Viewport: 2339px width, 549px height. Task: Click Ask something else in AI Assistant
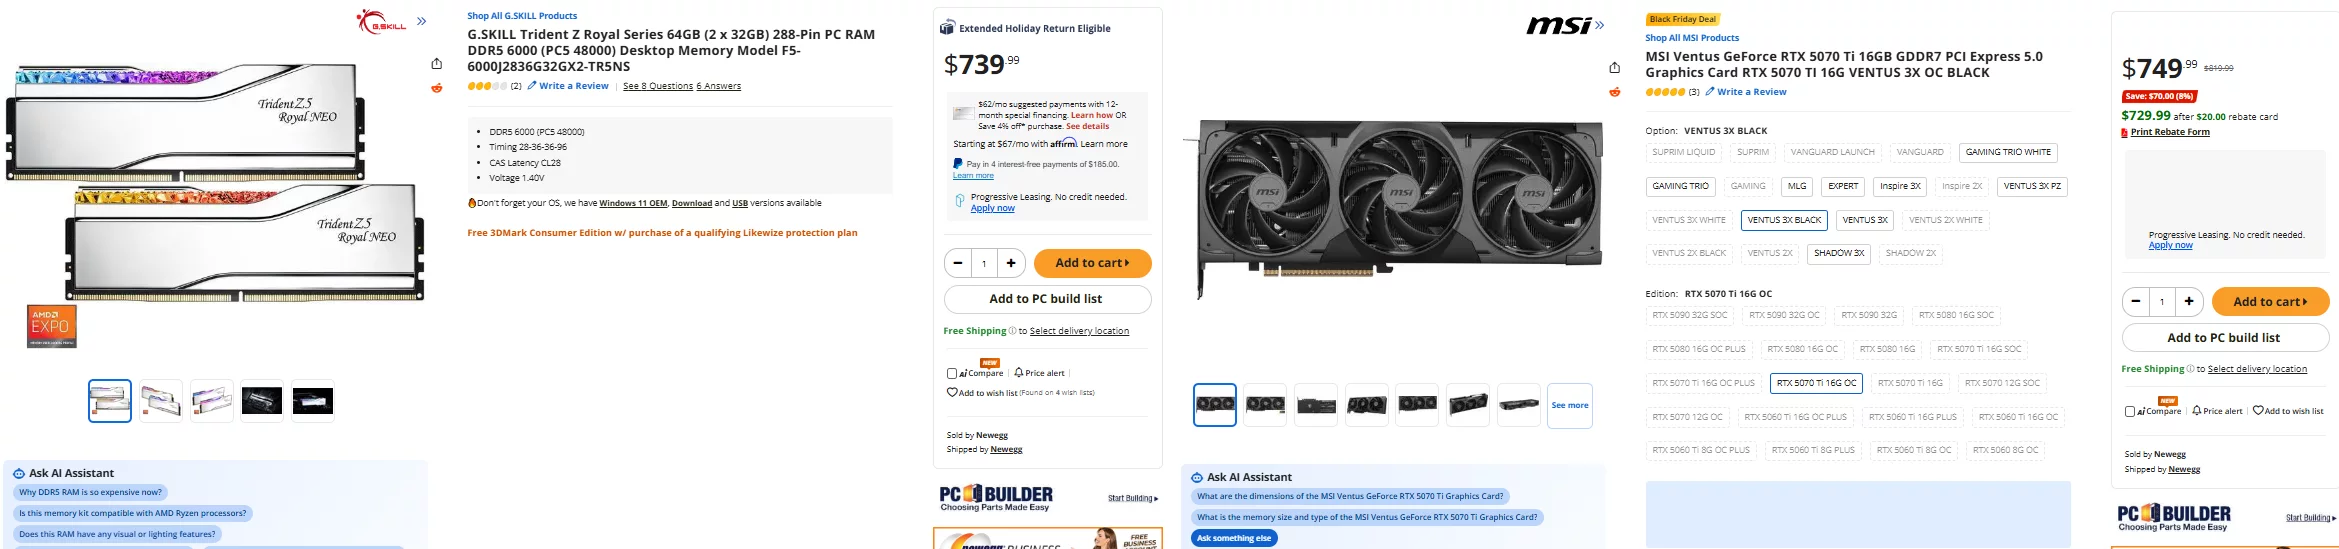point(1234,538)
